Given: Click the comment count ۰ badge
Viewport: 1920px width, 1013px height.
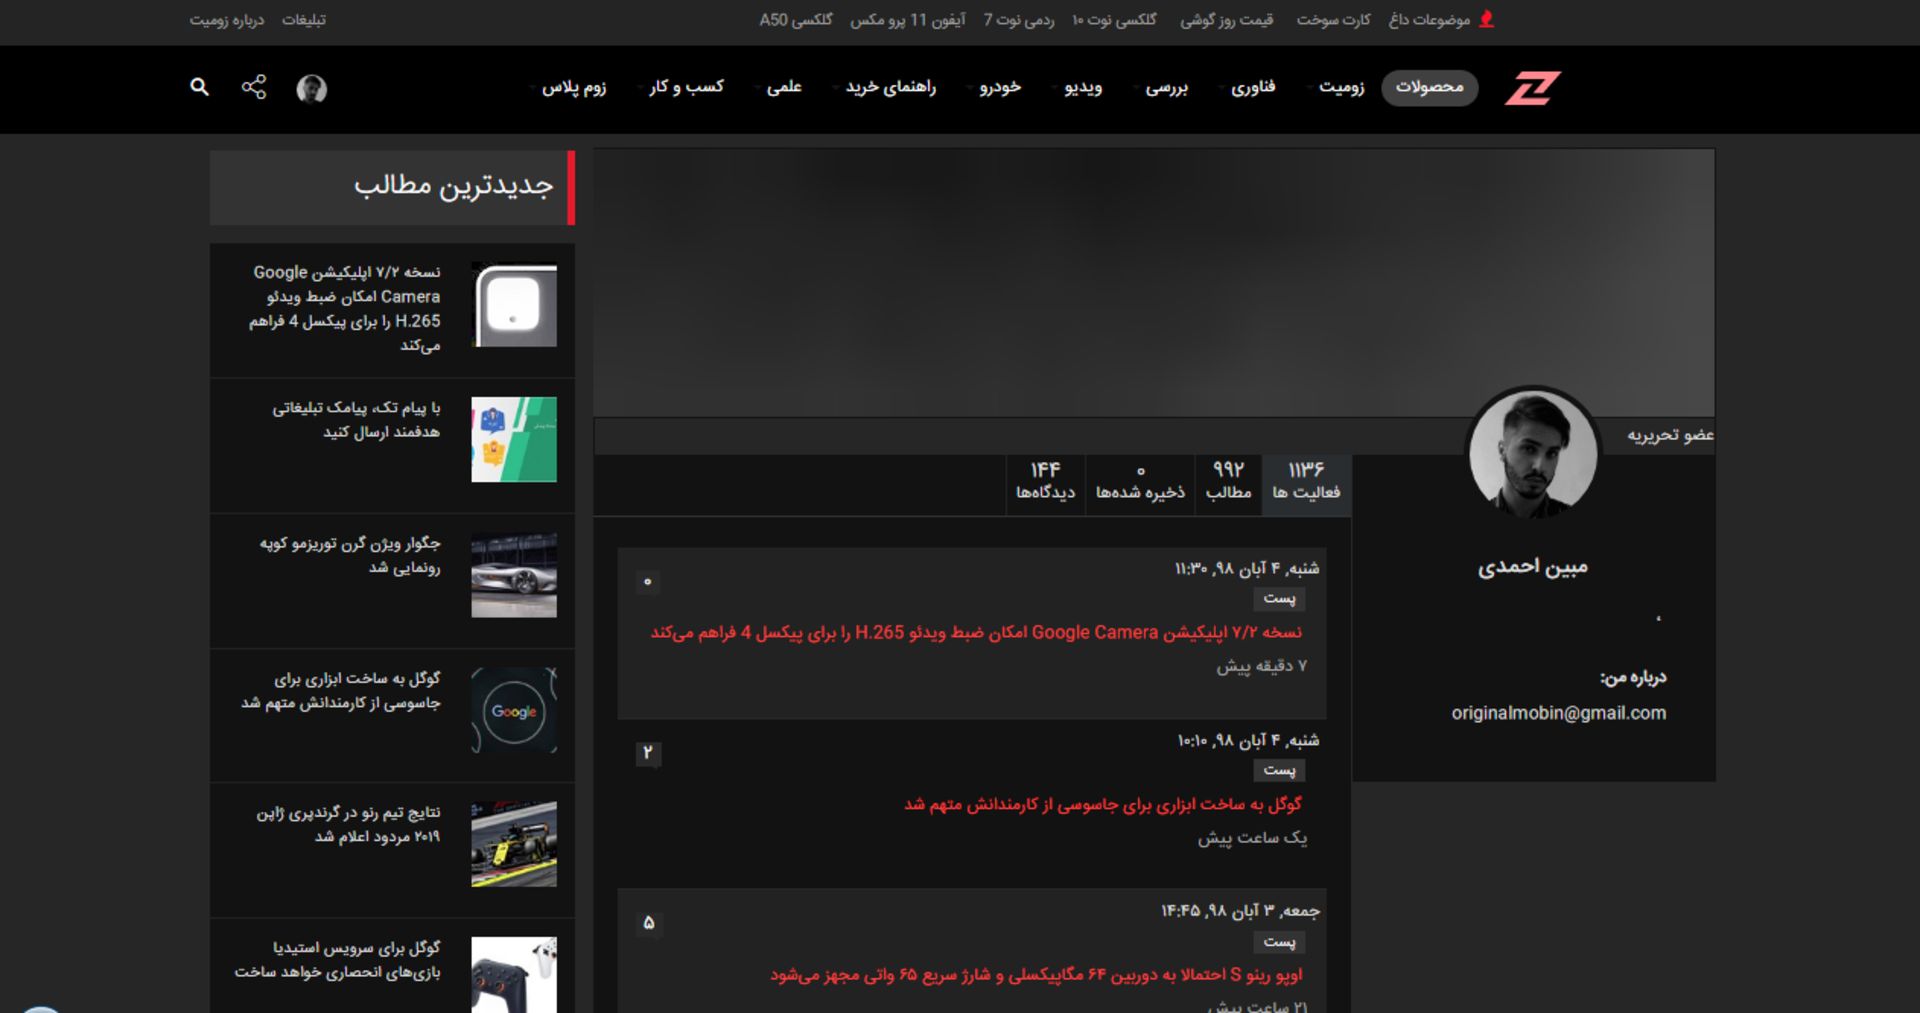Looking at the screenshot, I should (x=648, y=582).
